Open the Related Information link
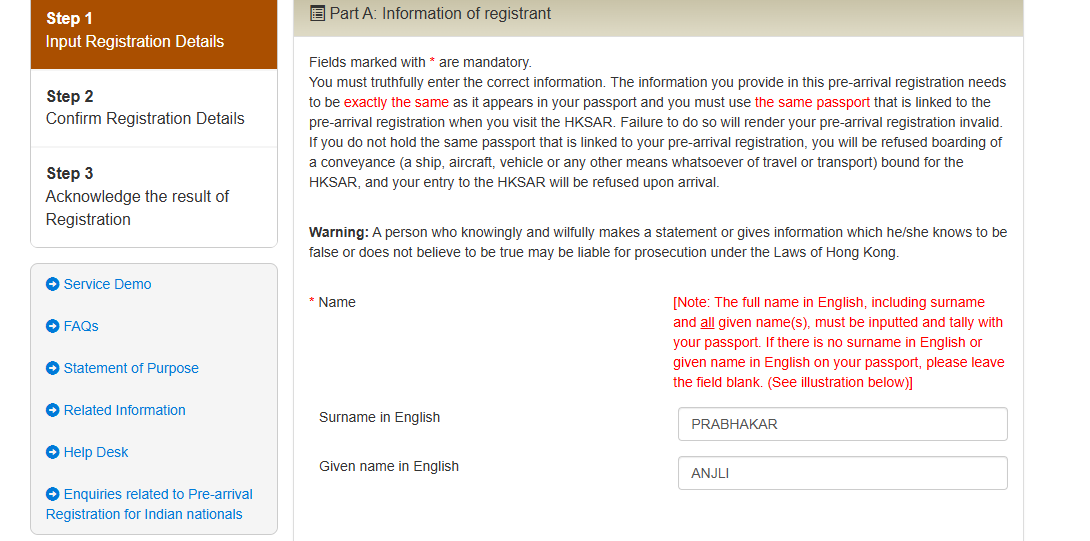1090x541 pixels. (x=124, y=410)
